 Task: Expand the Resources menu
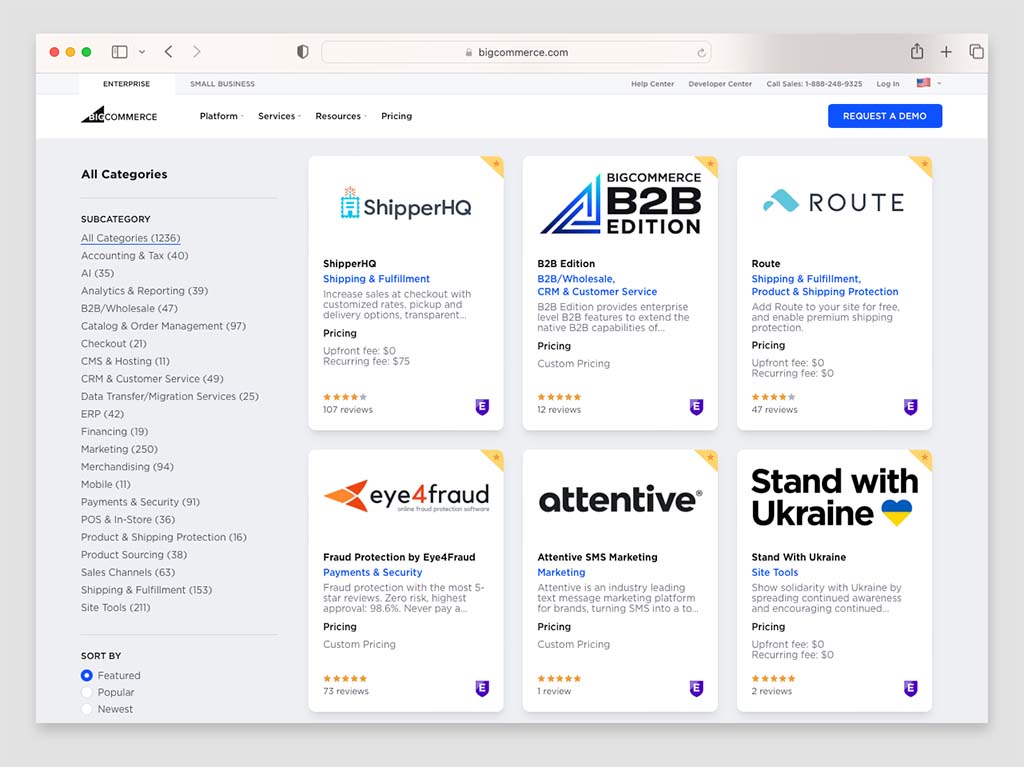tap(340, 116)
